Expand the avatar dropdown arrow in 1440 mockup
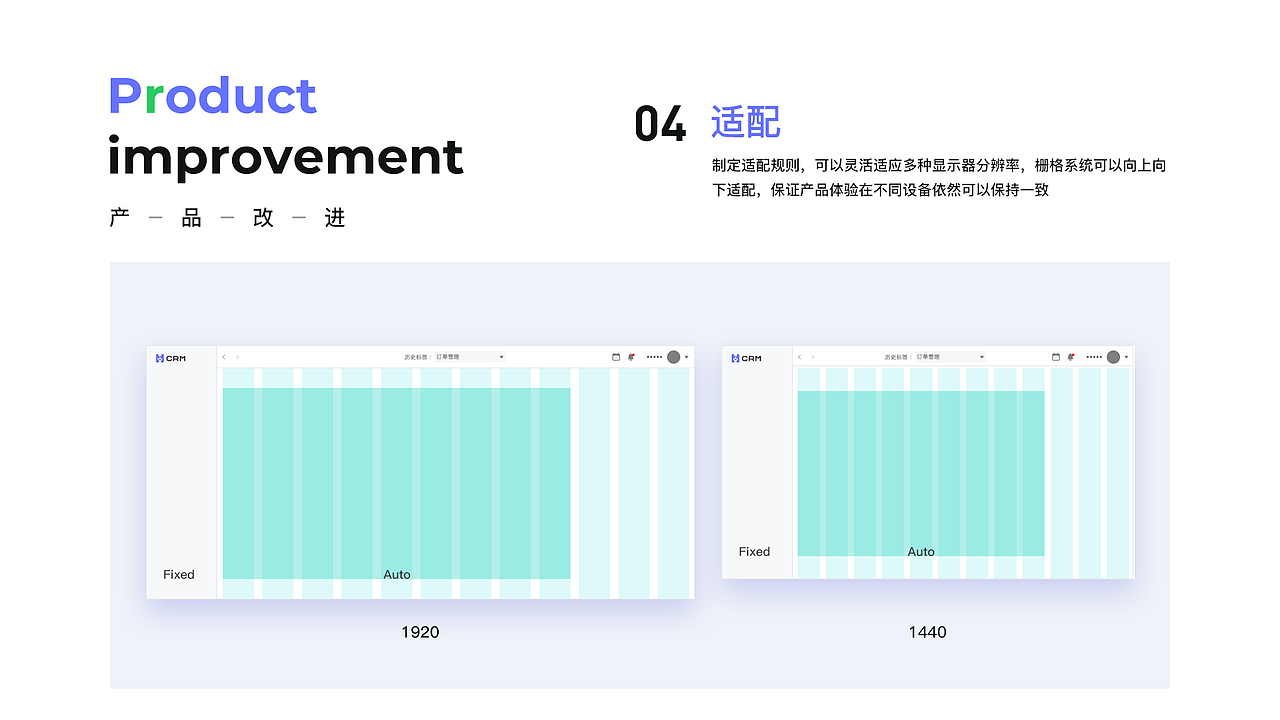 point(1126,357)
